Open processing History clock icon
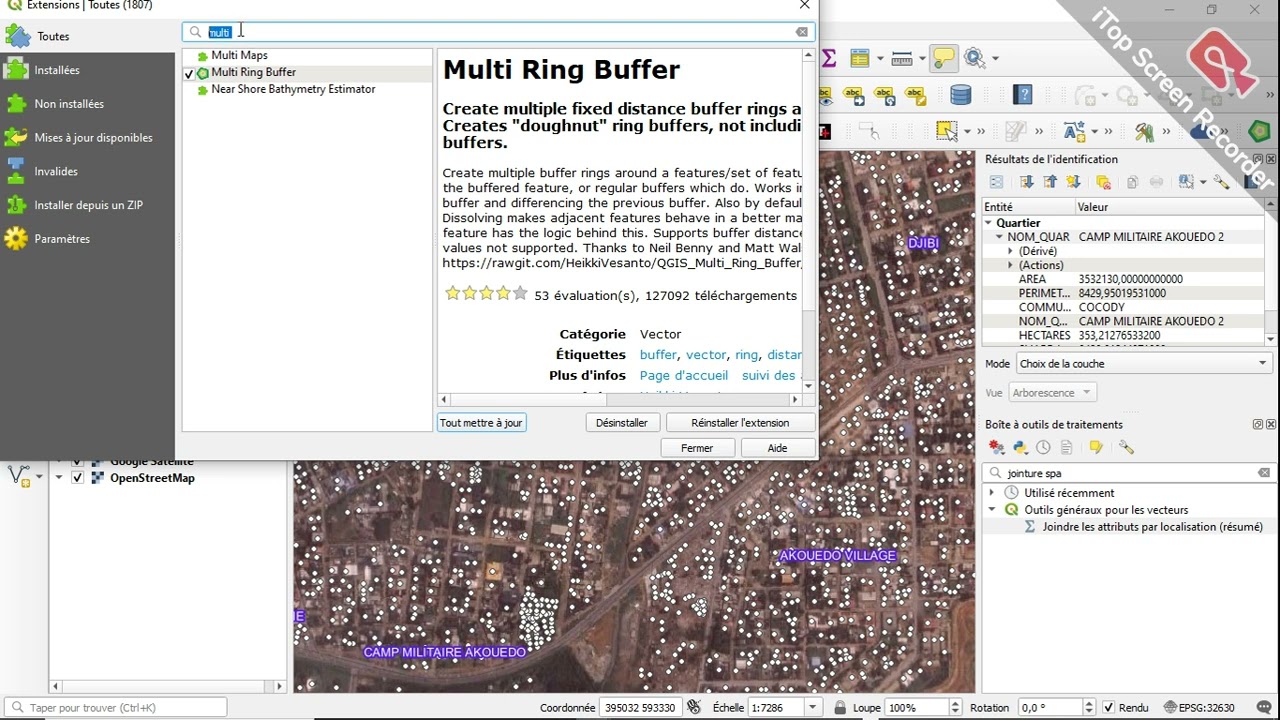This screenshot has height=720, width=1280. 1043,448
